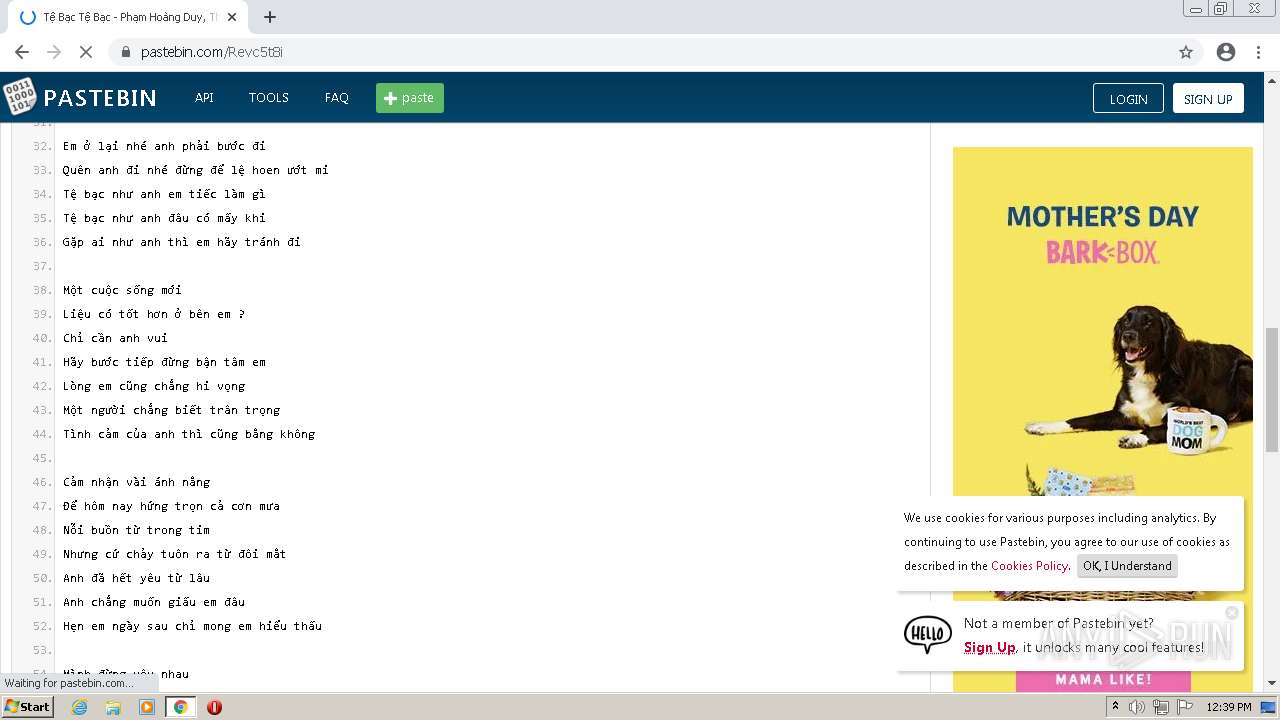Click the taskbar clock 12:39 PM
The height and width of the screenshot is (720, 1280).
tap(1229, 707)
